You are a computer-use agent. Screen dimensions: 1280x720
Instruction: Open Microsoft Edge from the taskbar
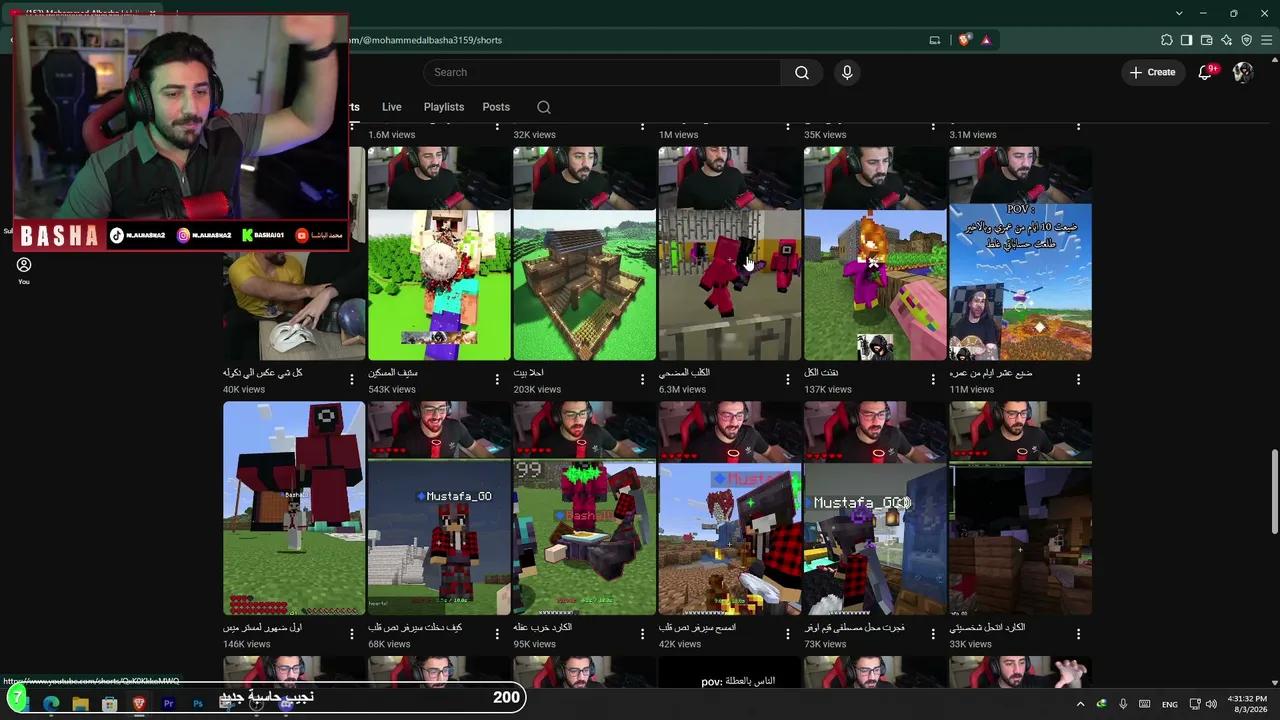click(51, 704)
